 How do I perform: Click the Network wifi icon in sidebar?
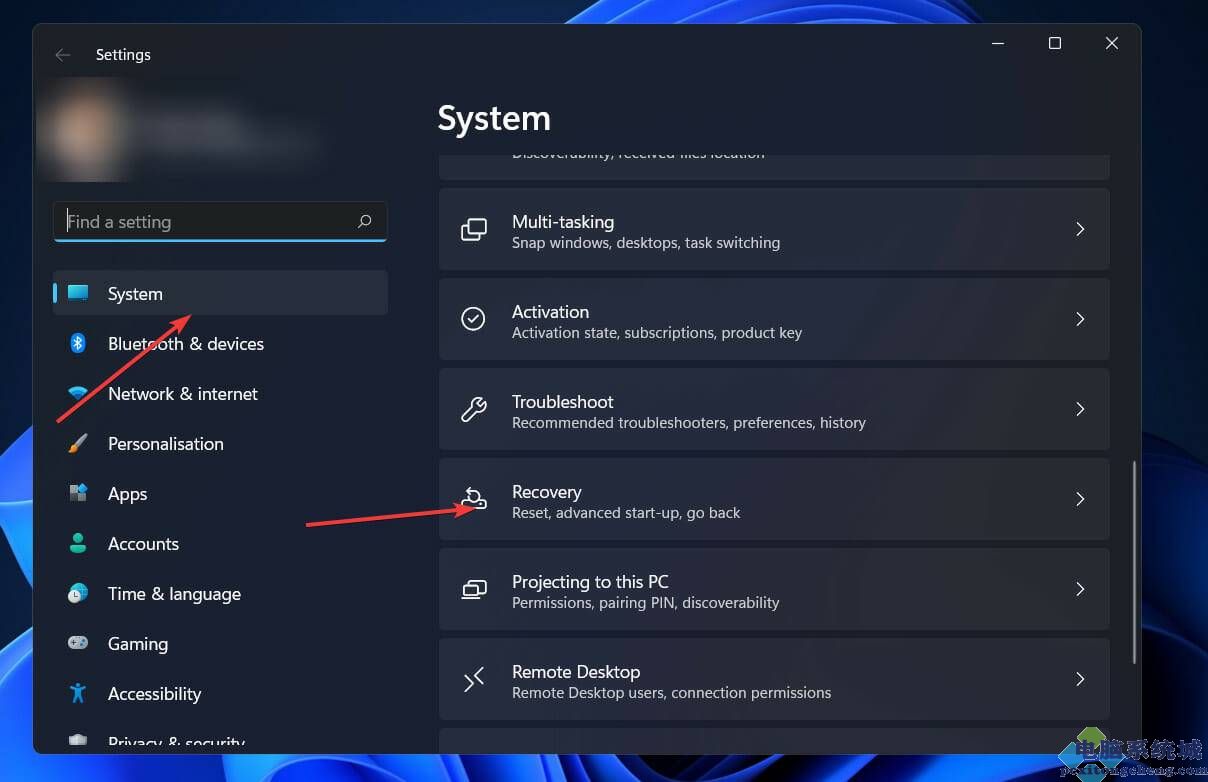78,393
